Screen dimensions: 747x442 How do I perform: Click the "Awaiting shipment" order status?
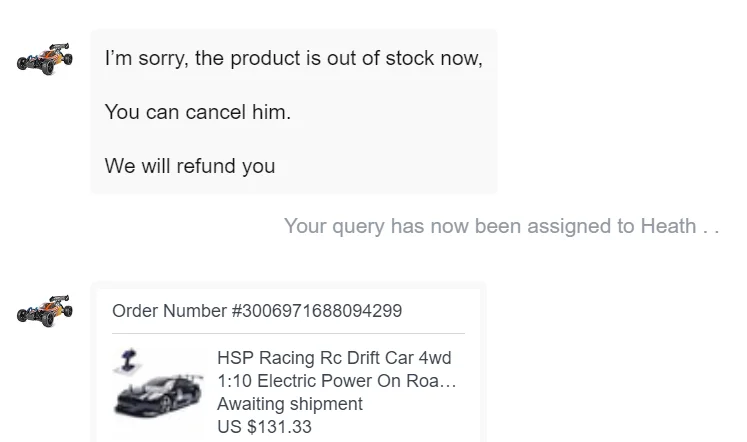tap(289, 404)
